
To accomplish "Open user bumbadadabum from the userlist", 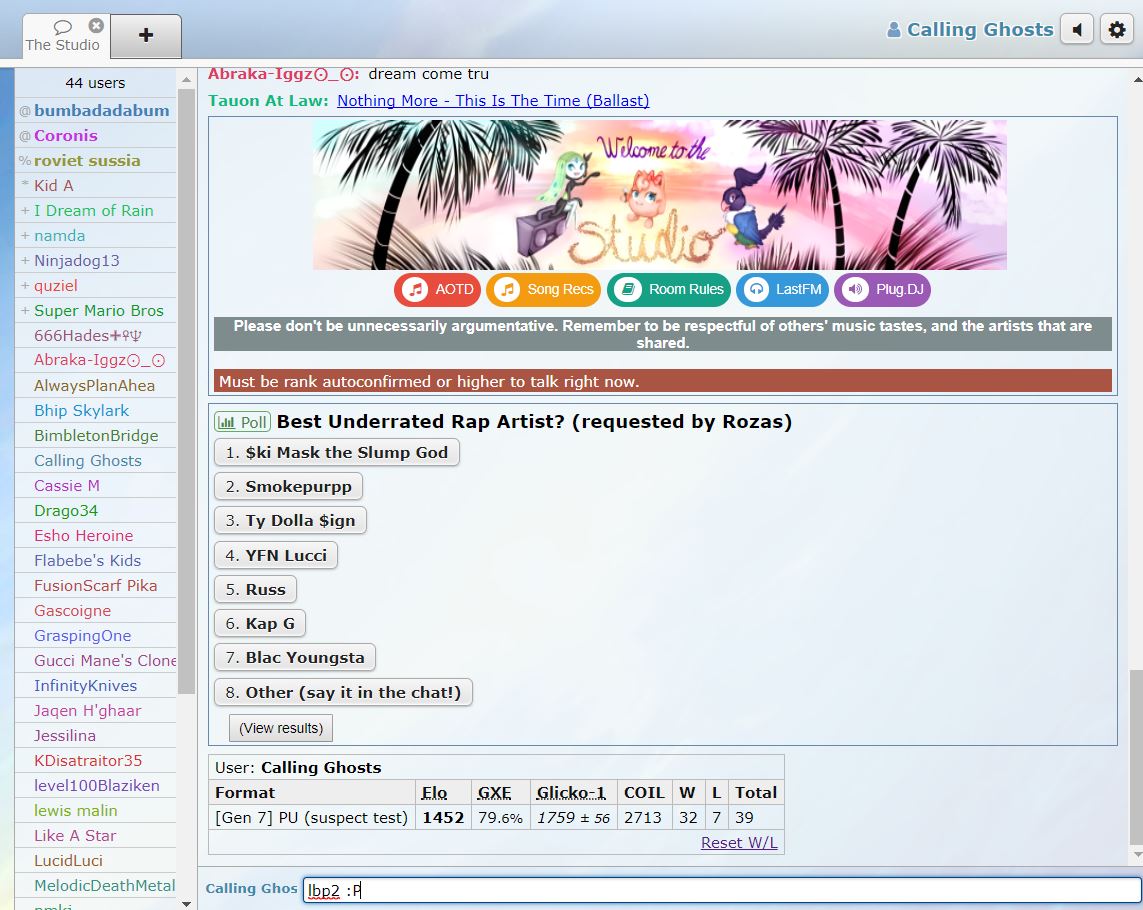I will tap(101, 111).
